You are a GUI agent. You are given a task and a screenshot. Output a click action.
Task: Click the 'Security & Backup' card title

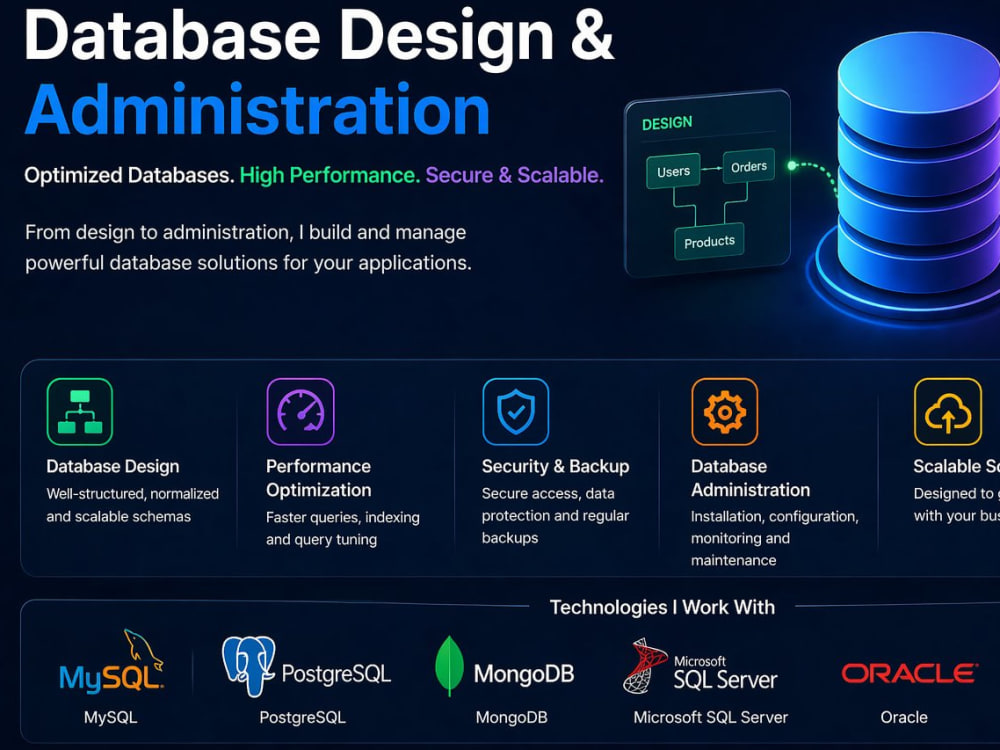(555, 466)
